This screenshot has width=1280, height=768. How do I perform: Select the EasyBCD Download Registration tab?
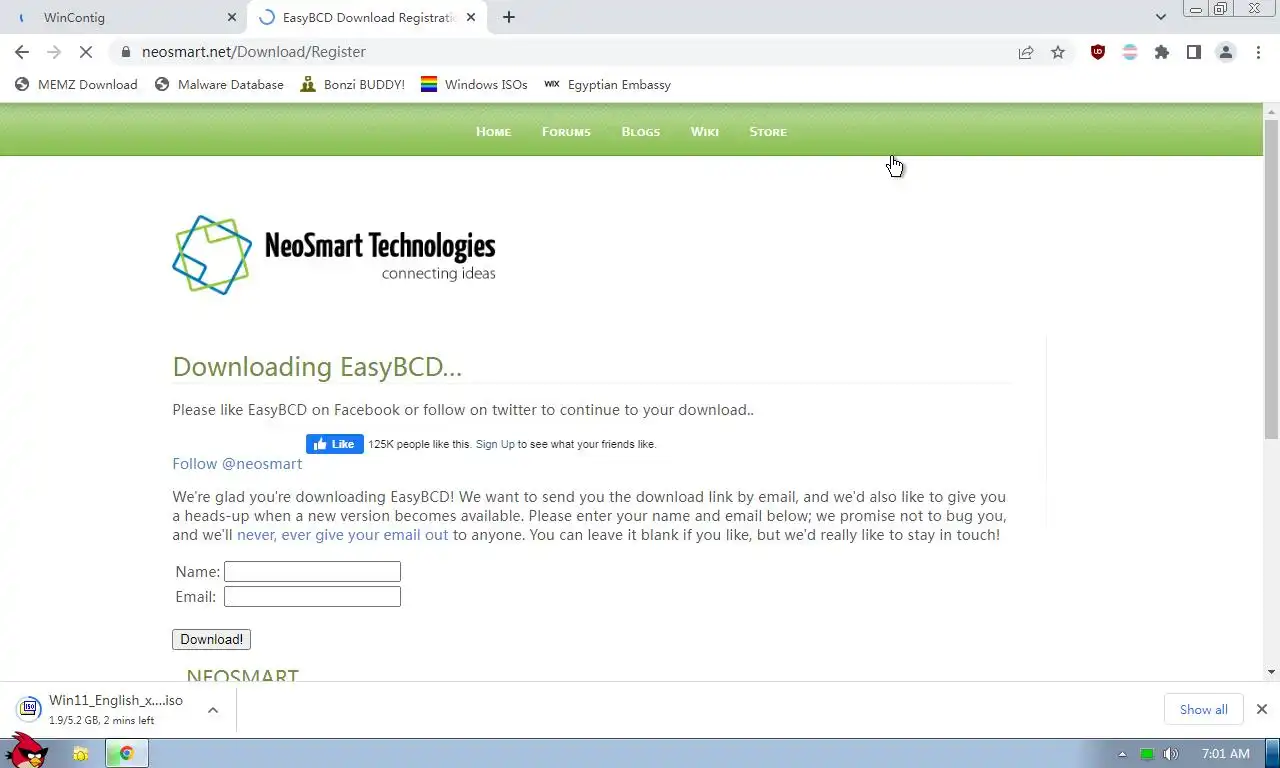tap(367, 17)
